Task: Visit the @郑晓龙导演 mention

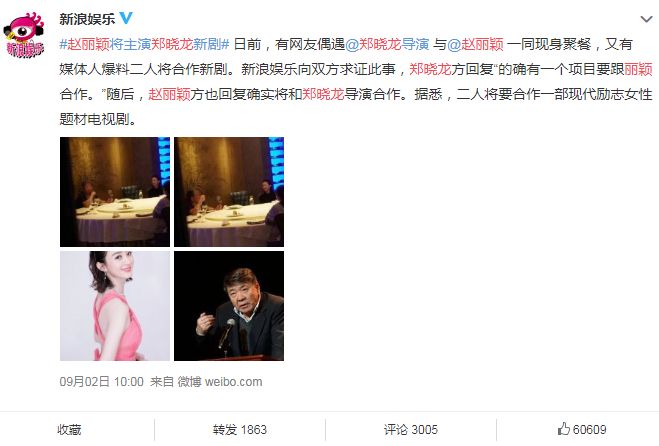Action: tap(387, 44)
